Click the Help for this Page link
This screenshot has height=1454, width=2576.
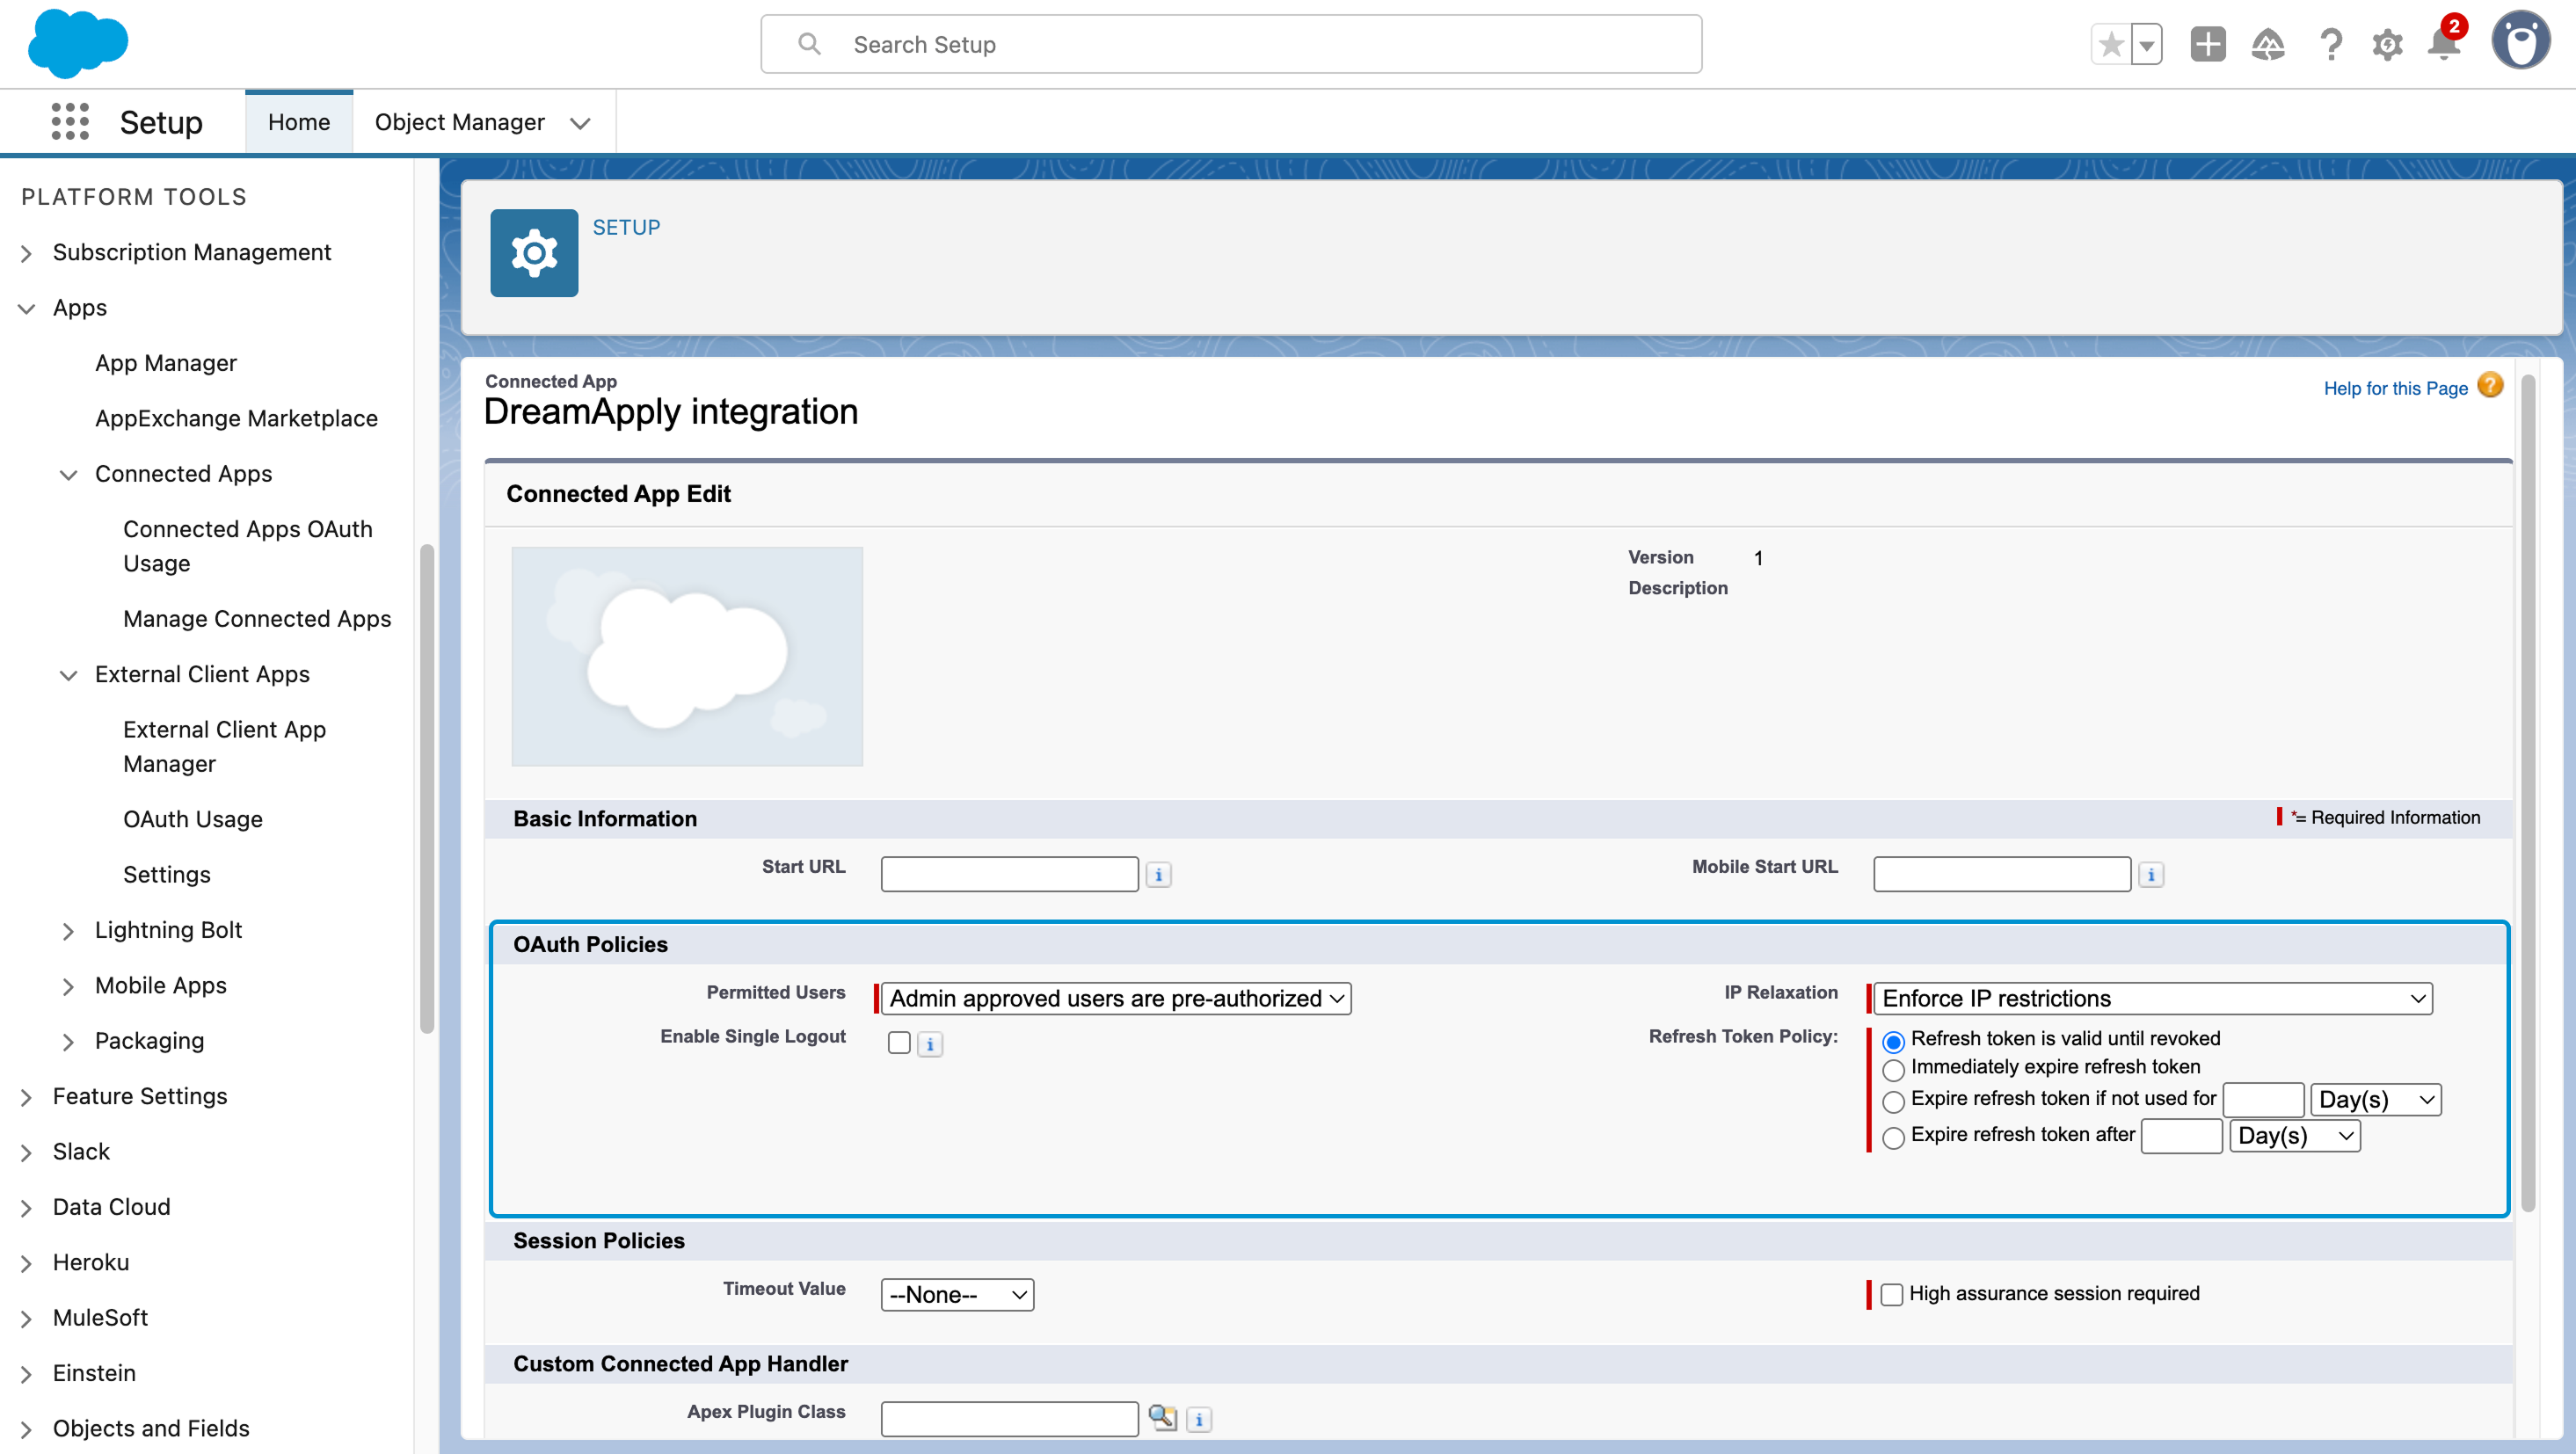coord(2395,388)
